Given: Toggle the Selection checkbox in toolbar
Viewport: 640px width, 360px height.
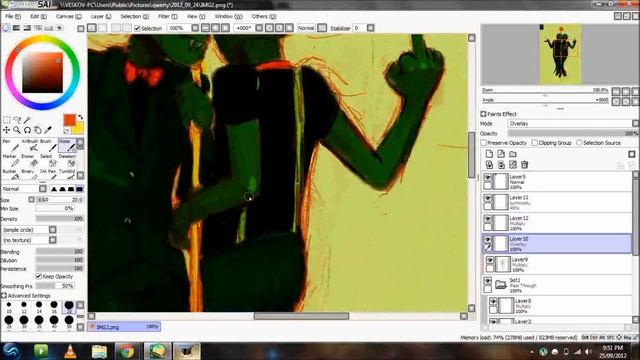Looking at the screenshot, I should click(138, 28).
